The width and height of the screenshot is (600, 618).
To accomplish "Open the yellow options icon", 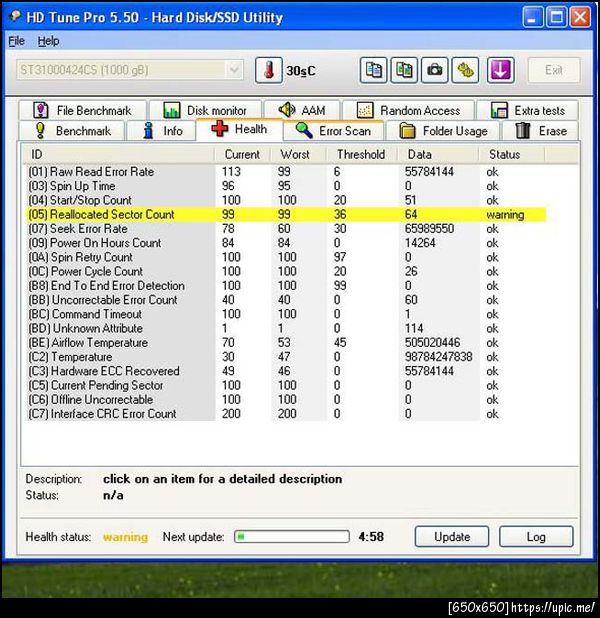I will pyautogui.click(x=465, y=71).
